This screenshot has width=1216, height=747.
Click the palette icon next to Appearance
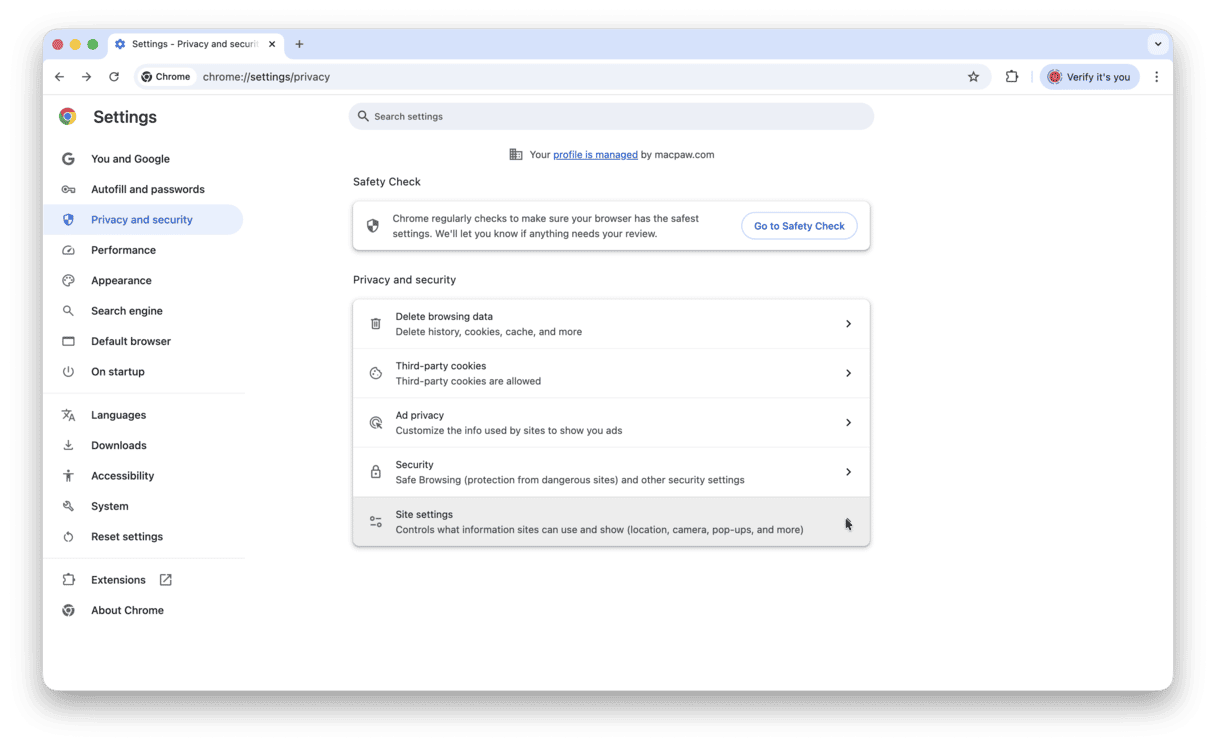(x=67, y=280)
